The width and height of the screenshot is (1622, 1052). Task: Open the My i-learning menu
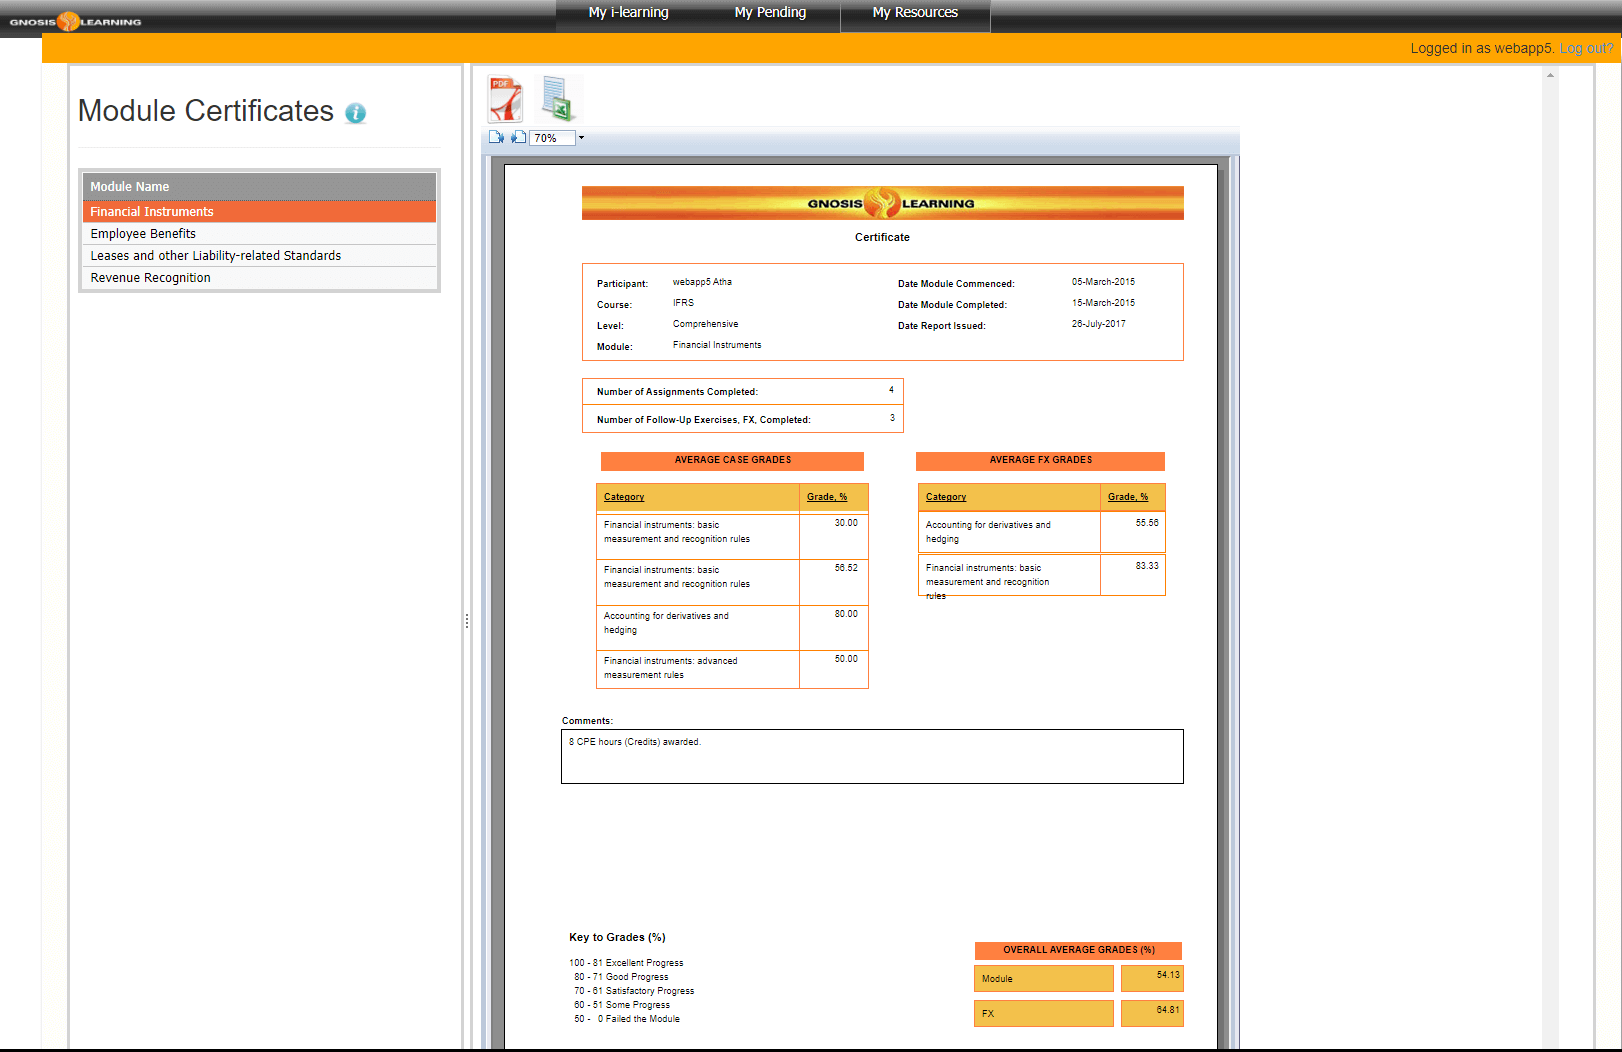628,13
